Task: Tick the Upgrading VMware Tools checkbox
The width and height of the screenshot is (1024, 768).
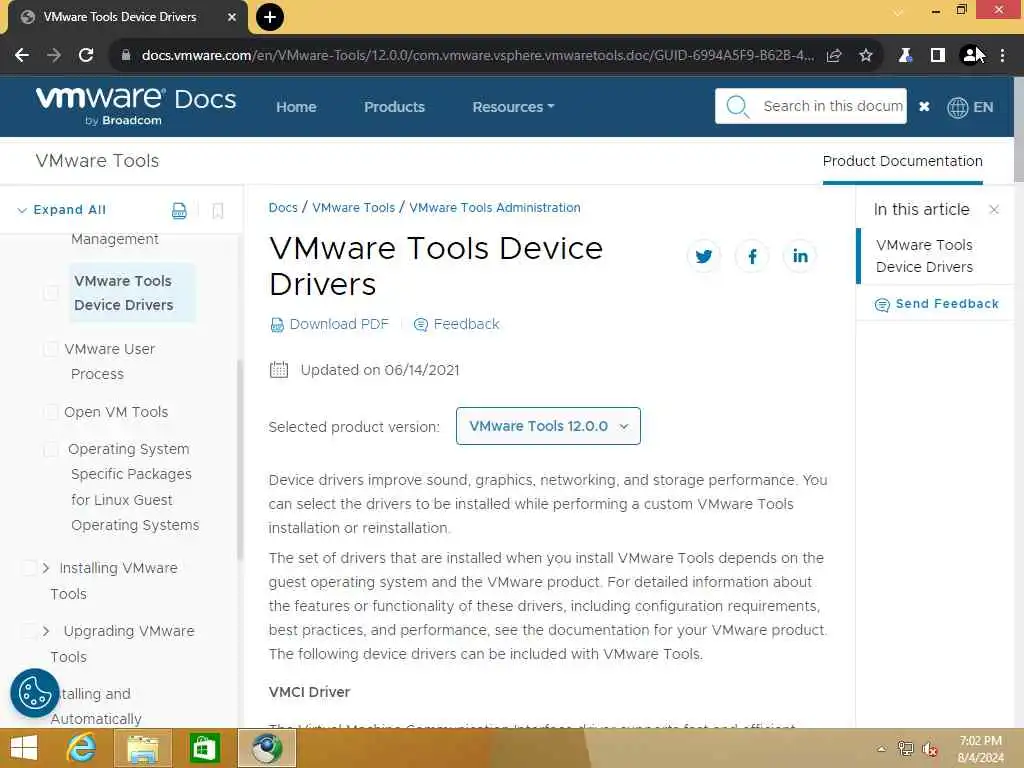Action: coord(30,631)
